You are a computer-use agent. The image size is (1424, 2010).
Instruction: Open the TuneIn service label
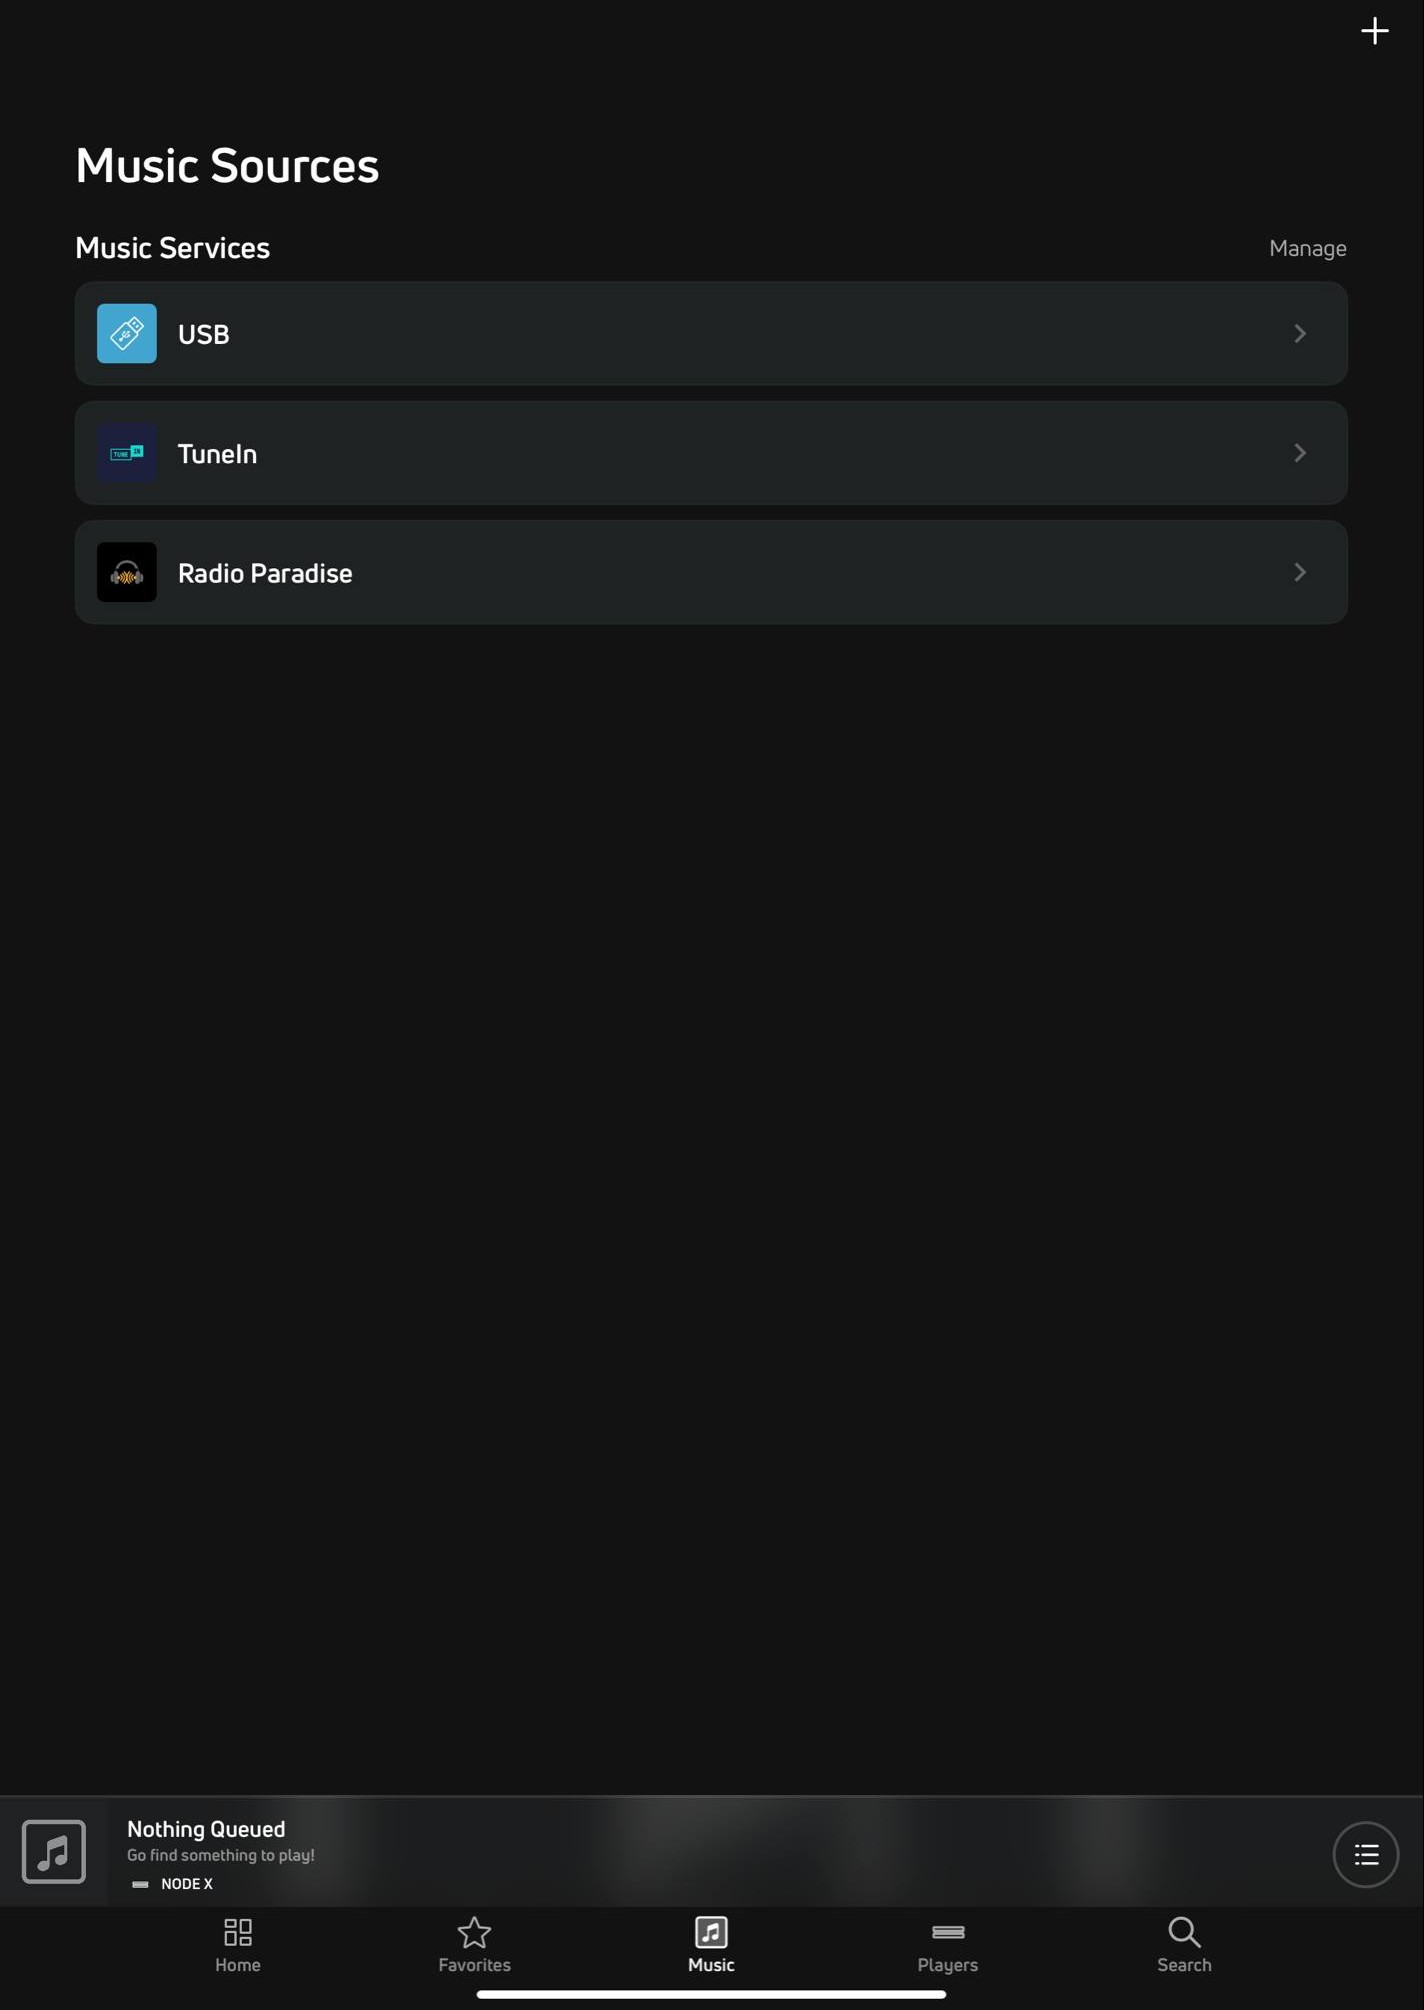click(x=217, y=454)
